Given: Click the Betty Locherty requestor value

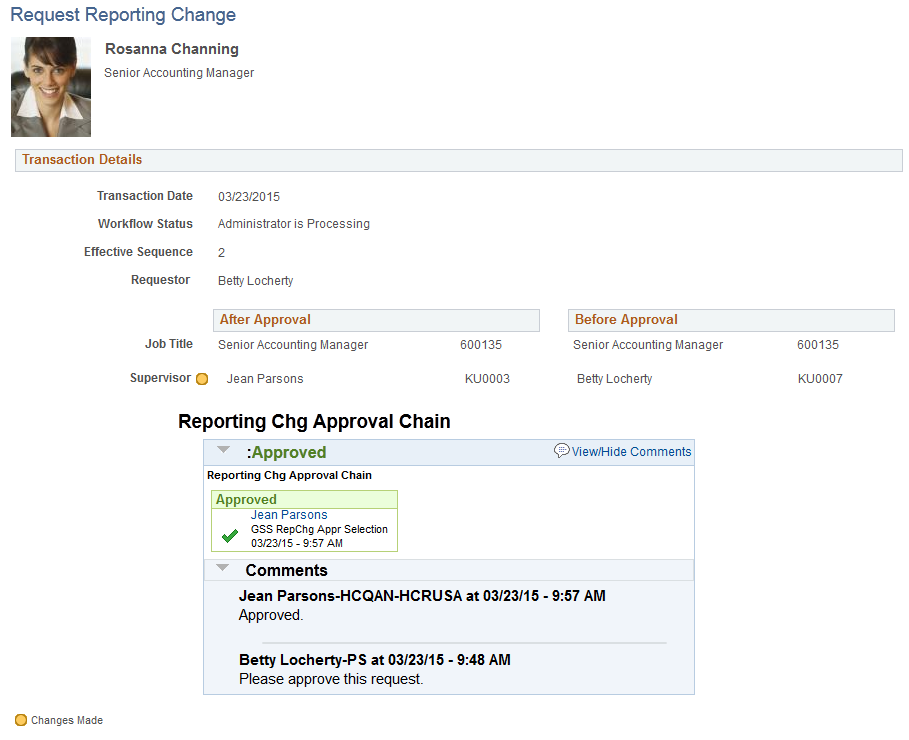Looking at the screenshot, I should 256,281.
